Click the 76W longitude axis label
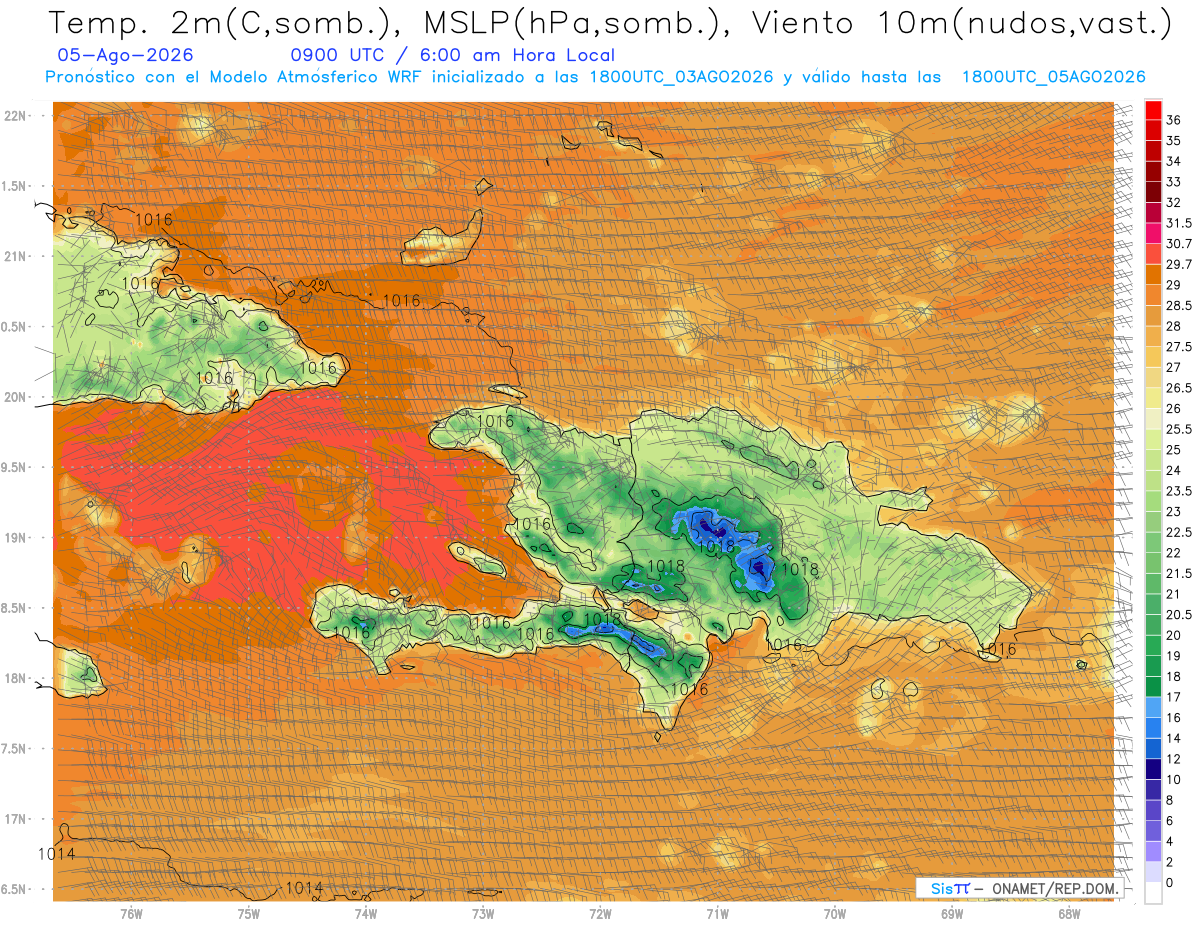The width and height of the screenshot is (1200, 927). click(x=131, y=914)
